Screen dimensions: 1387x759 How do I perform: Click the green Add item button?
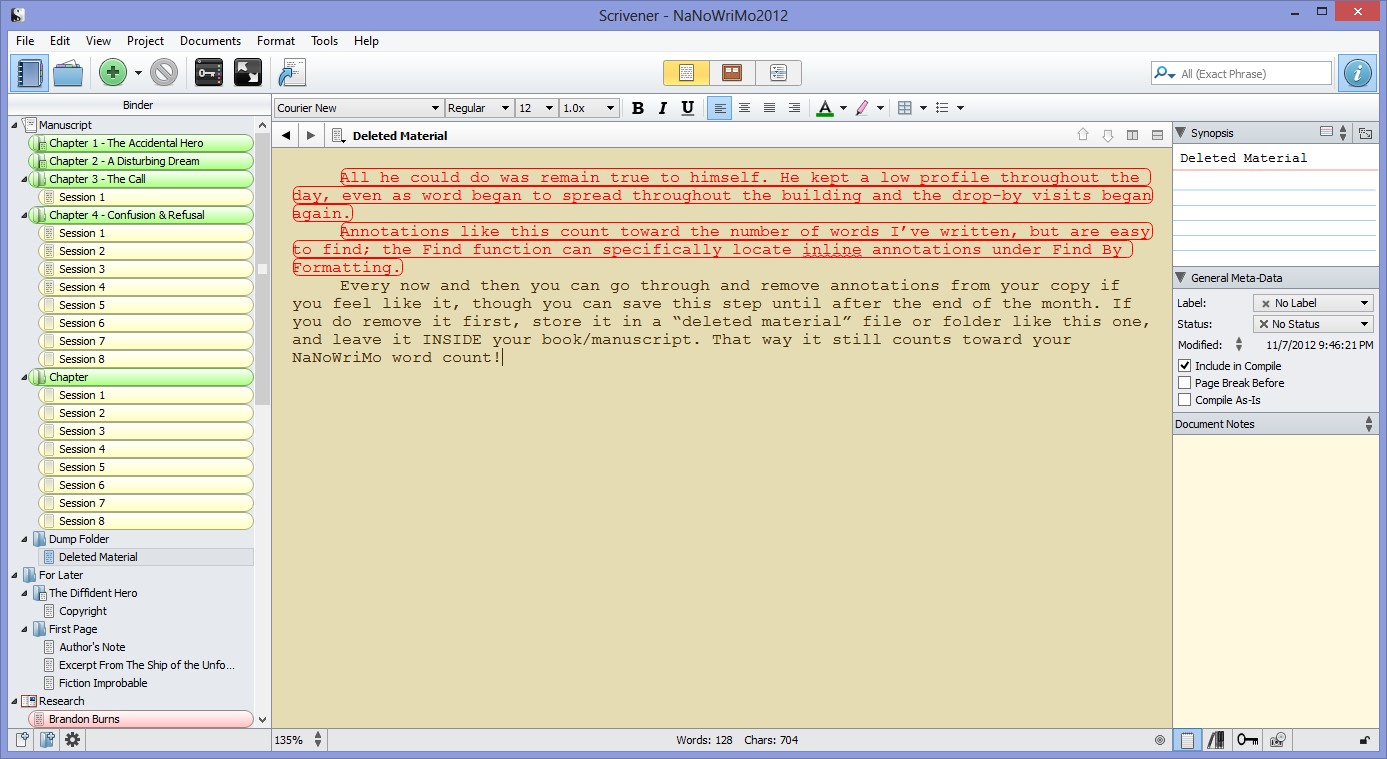113,73
